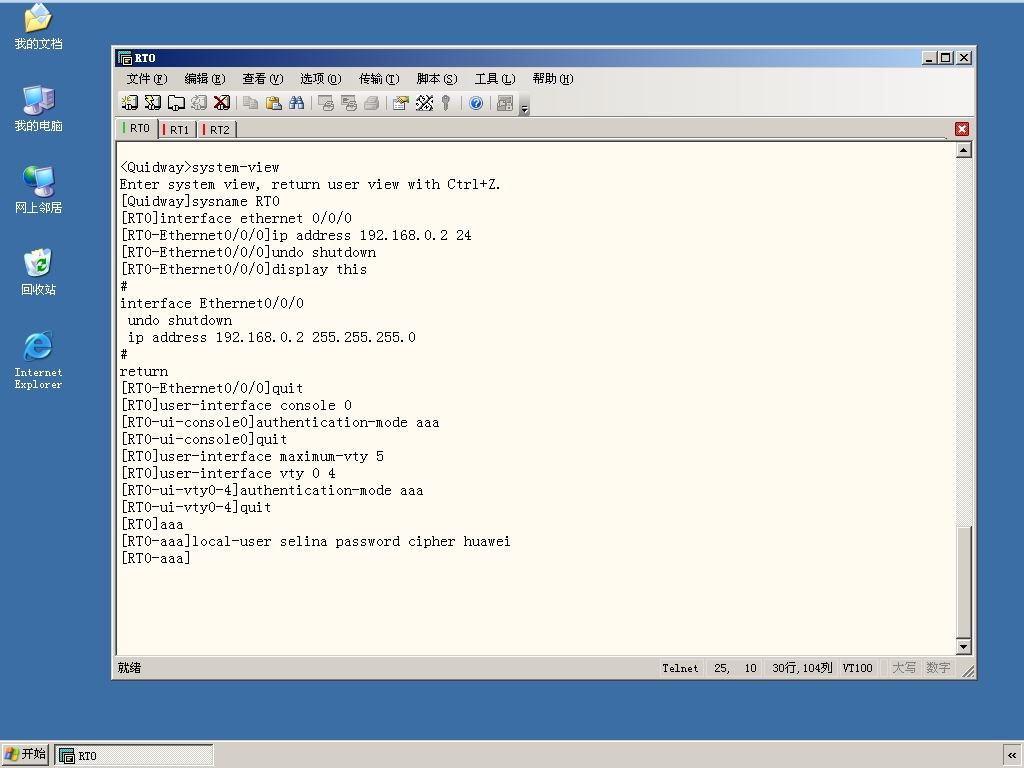The image size is (1024, 768).
Task: Select 回收站 recycle bin icon
Action: [38, 272]
